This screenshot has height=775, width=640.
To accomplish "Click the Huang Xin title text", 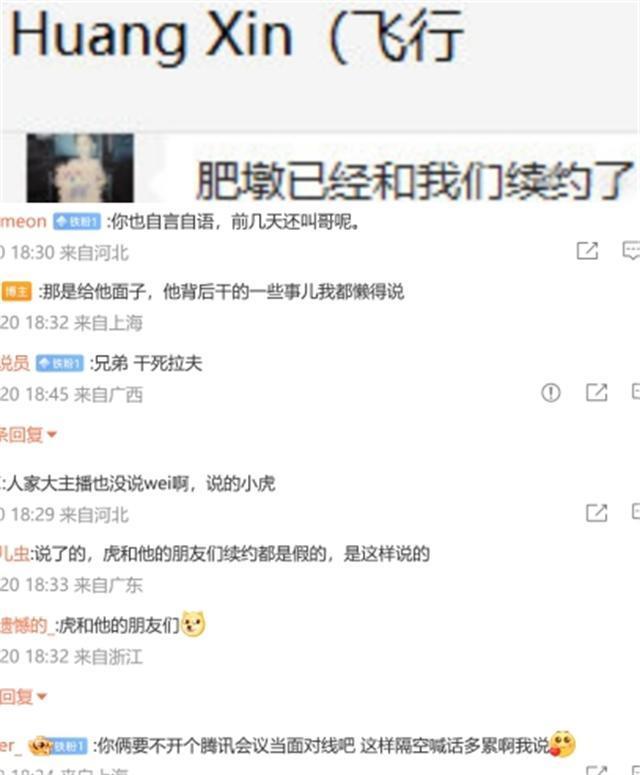I will tap(151, 37).
